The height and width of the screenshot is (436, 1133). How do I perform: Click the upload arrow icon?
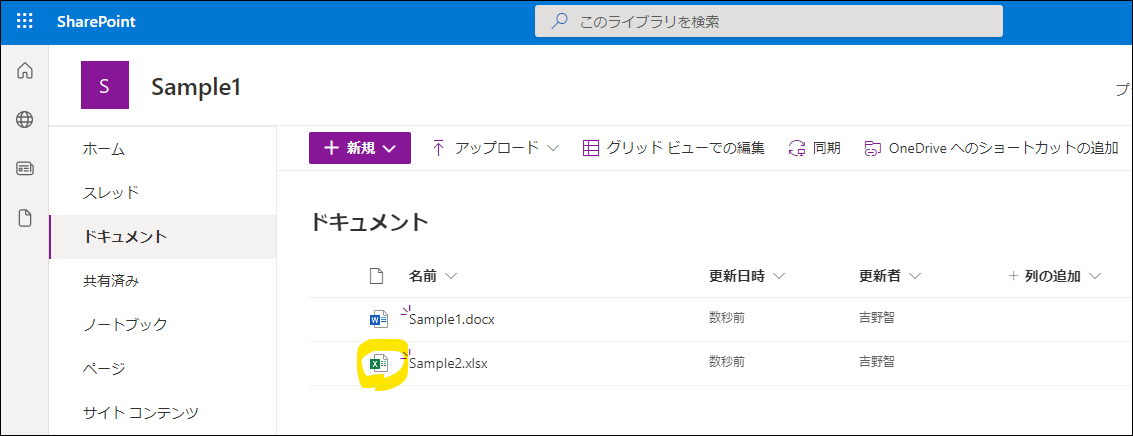(x=438, y=148)
